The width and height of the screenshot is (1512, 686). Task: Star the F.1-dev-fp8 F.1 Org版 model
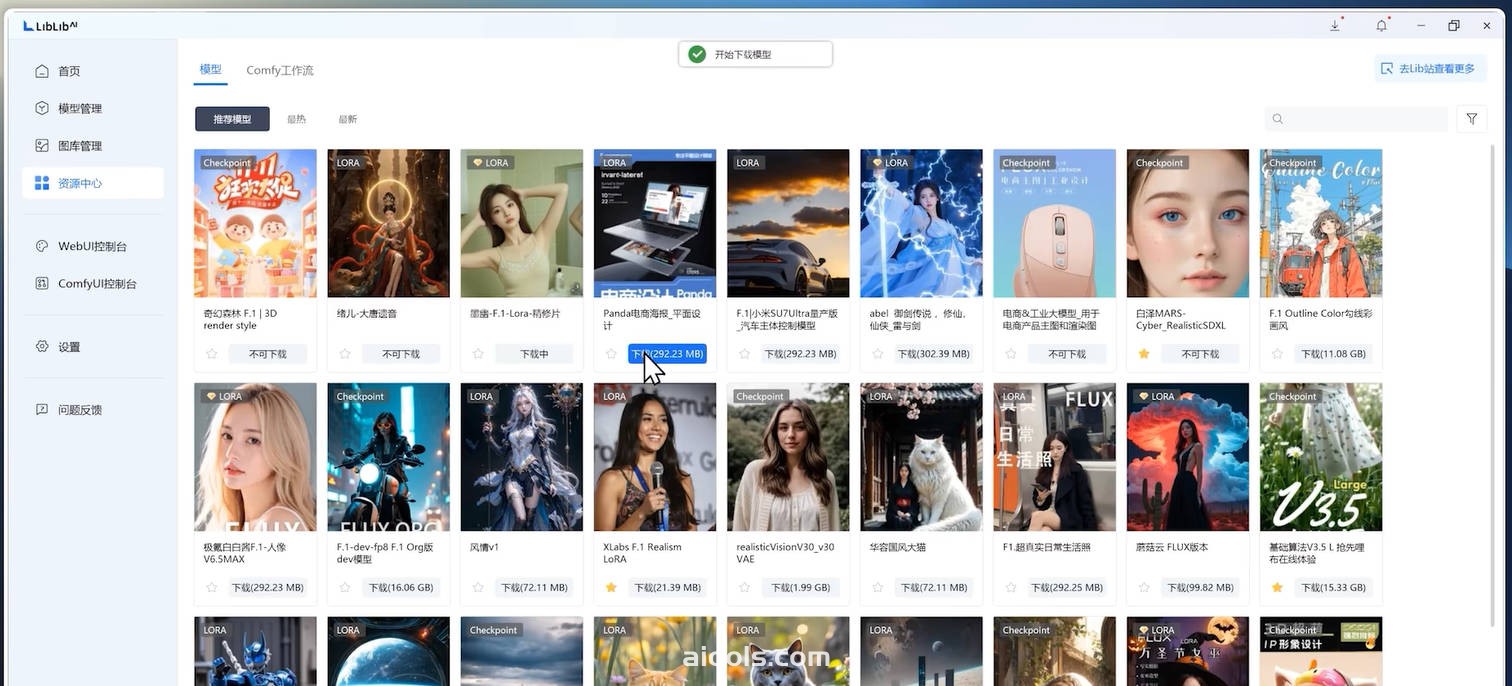coord(345,588)
